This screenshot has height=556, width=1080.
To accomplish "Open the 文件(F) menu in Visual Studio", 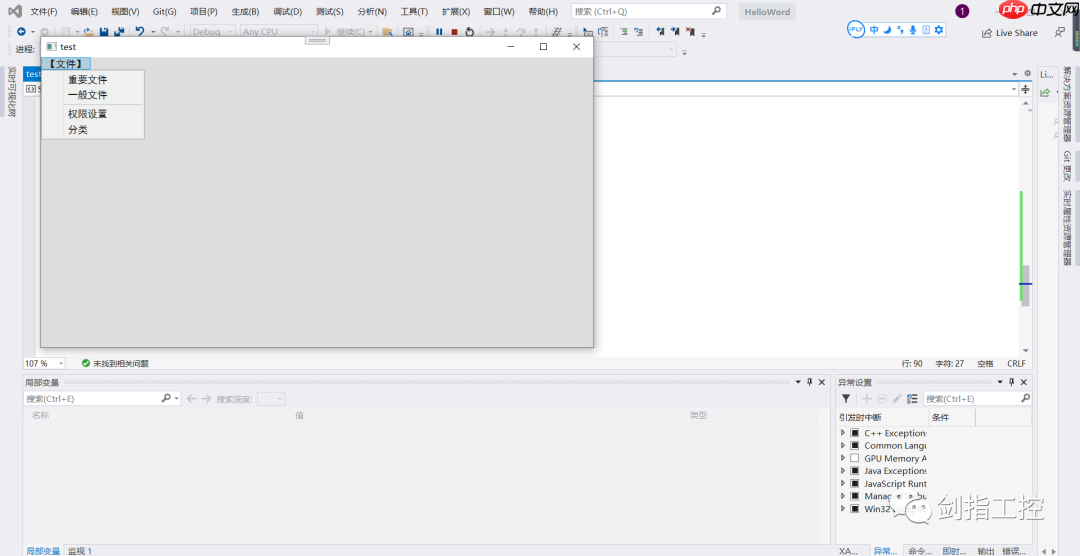I will click(x=43, y=12).
